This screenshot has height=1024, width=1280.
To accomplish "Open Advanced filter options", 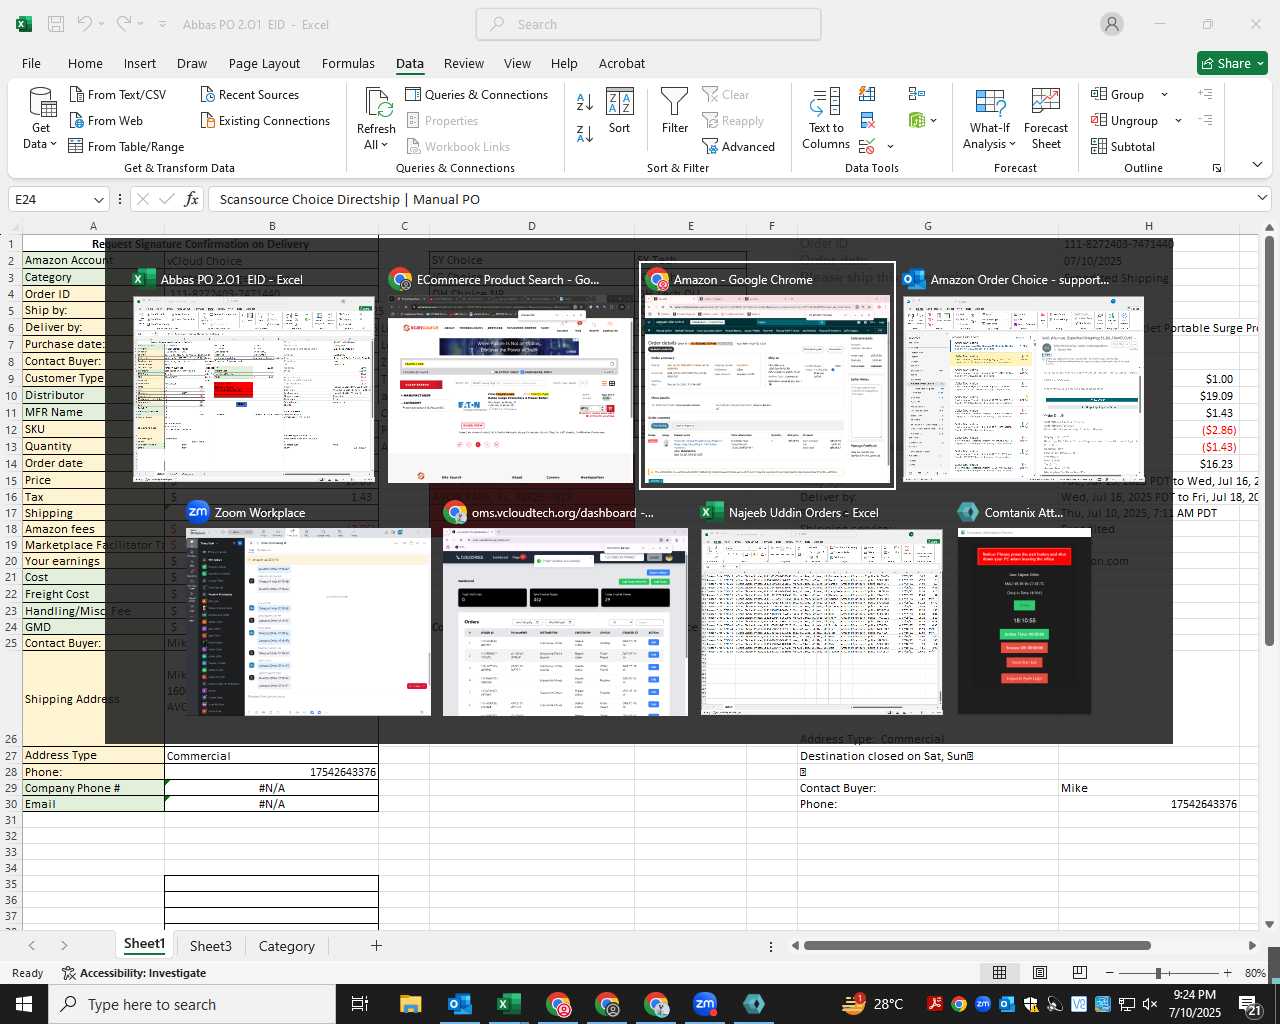I will (739, 146).
